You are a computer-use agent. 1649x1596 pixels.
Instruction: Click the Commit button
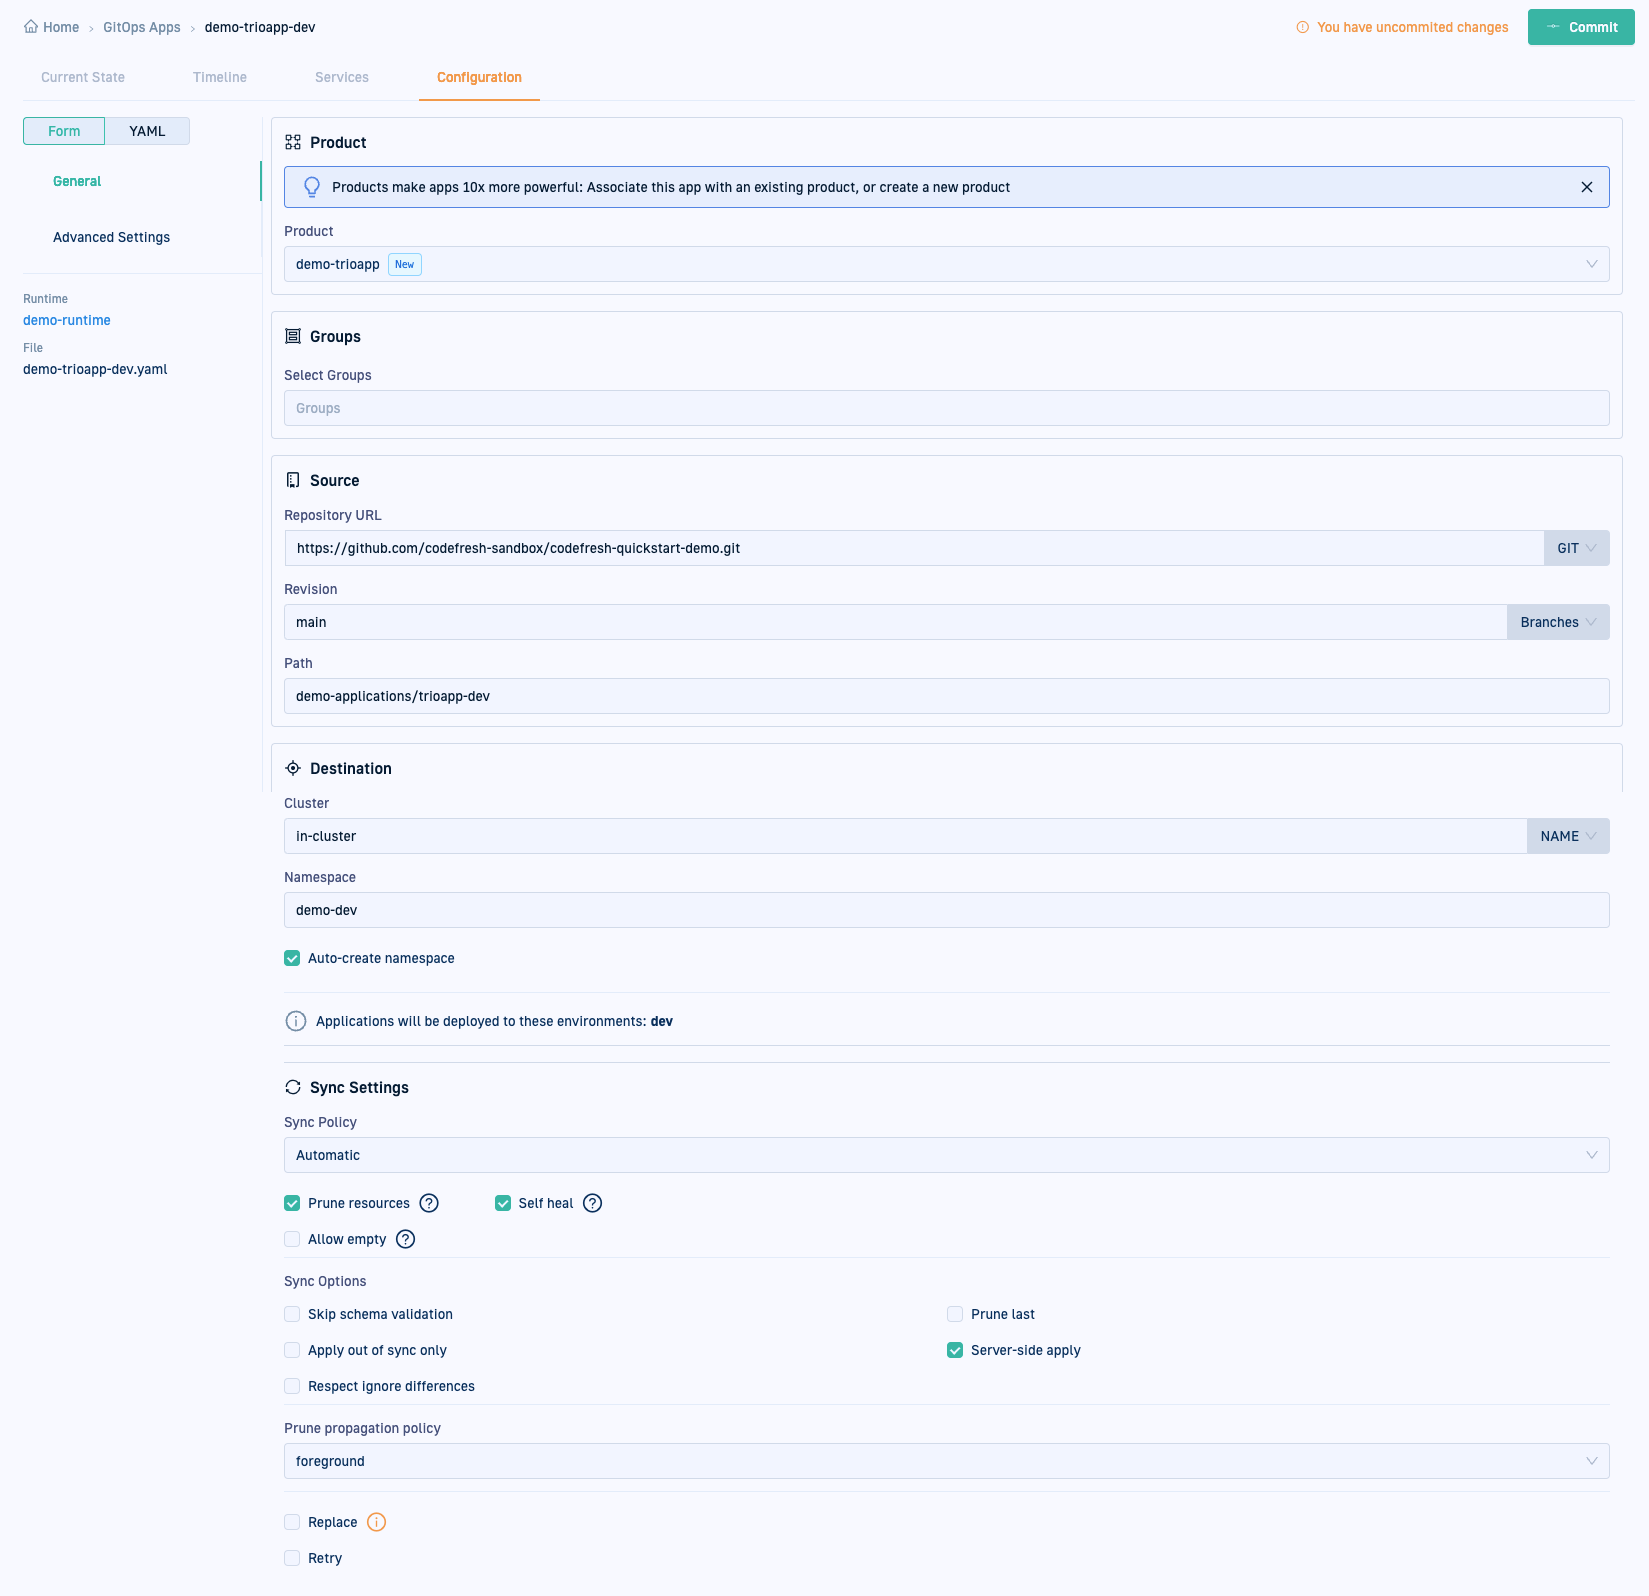[1580, 27]
